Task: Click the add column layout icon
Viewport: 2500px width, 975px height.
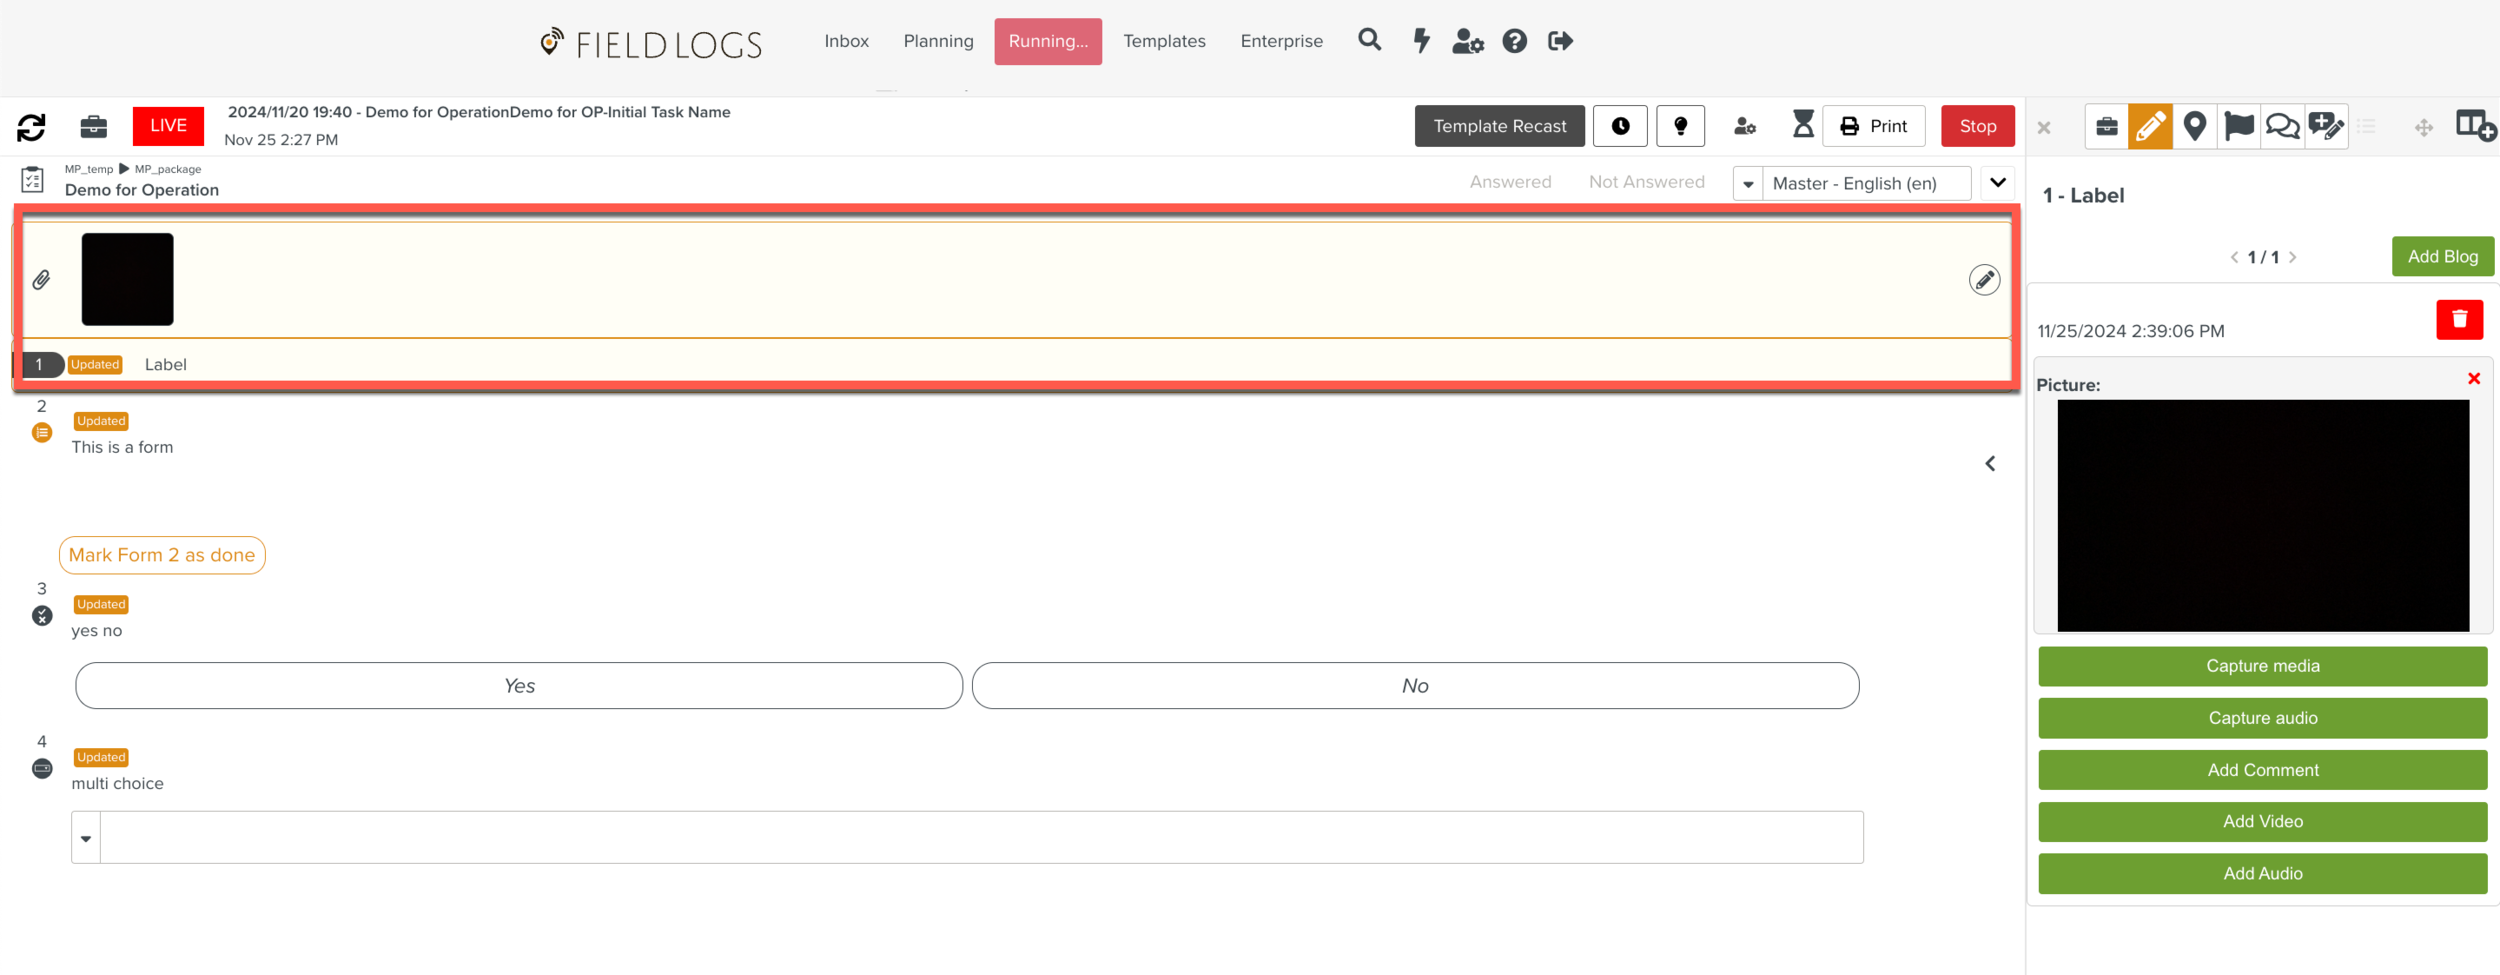Action: (2476, 126)
